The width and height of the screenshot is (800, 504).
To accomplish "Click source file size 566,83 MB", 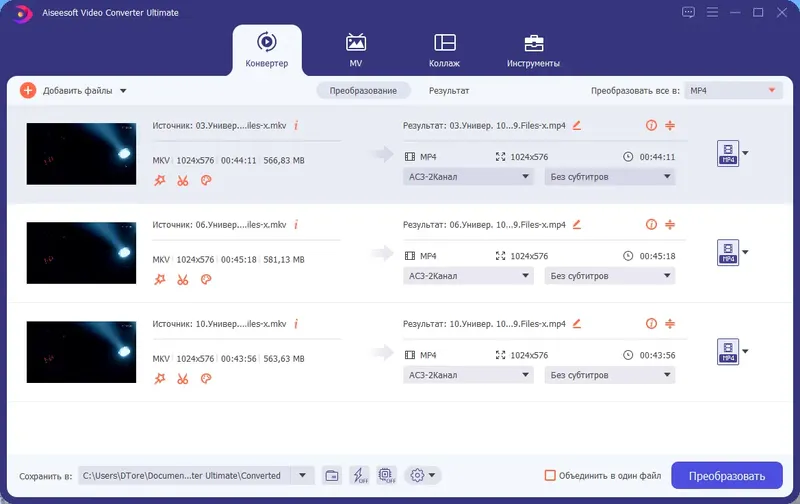I will click(x=284, y=160).
